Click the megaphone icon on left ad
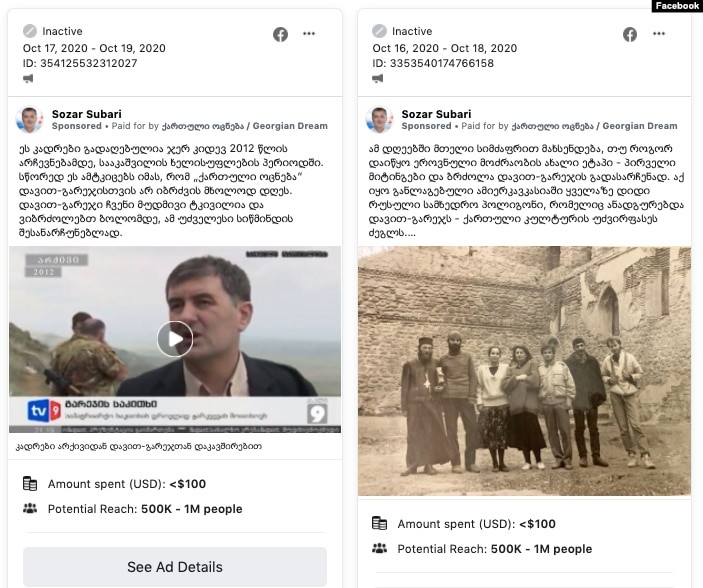The image size is (703, 588). click(x=28, y=79)
